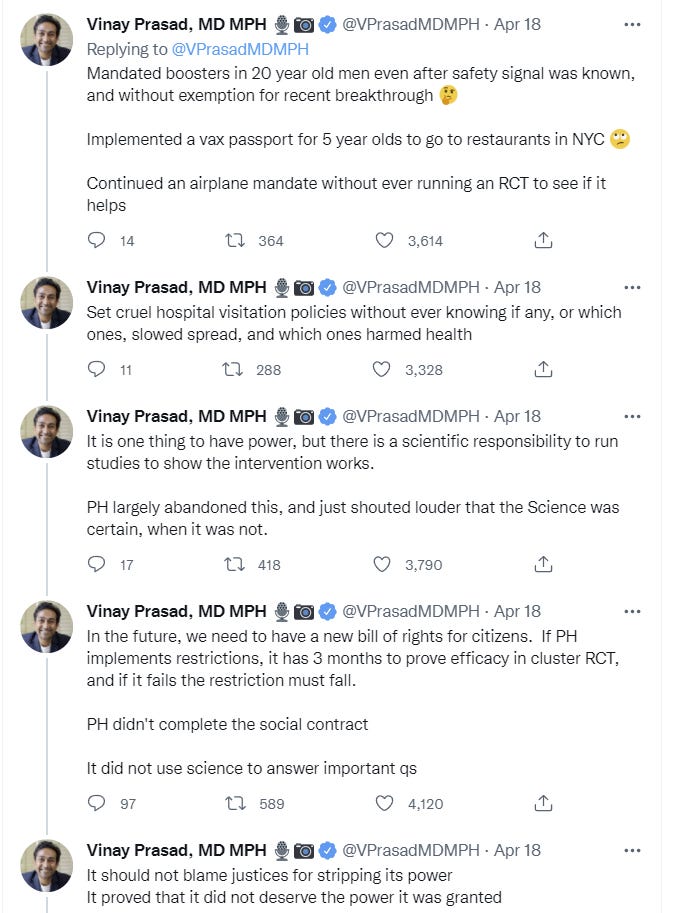Retweet the tweet with 418 retweets
This screenshot has width=674, height=913.
235,564
